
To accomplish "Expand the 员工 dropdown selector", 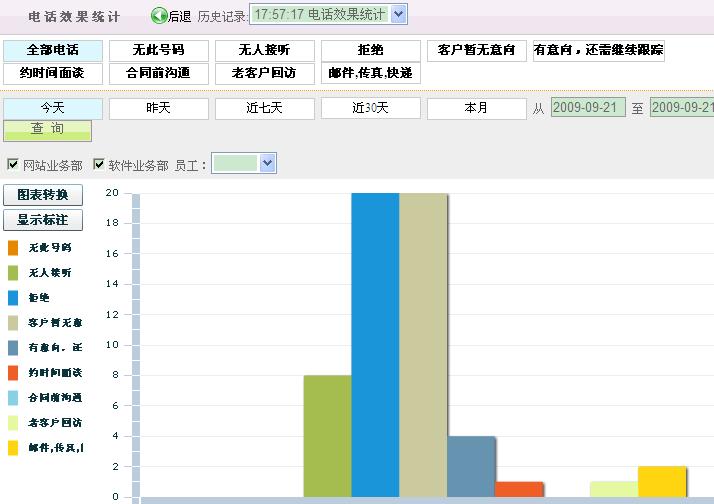I will 267,163.
